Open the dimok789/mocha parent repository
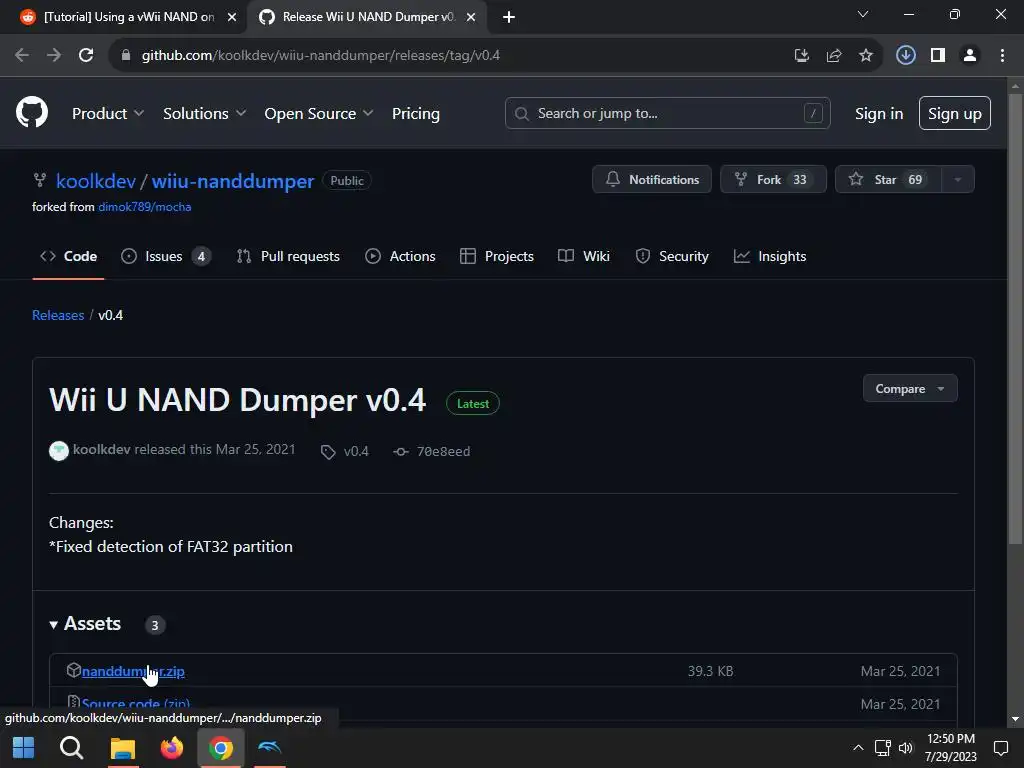The image size is (1024, 768). click(x=144, y=207)
